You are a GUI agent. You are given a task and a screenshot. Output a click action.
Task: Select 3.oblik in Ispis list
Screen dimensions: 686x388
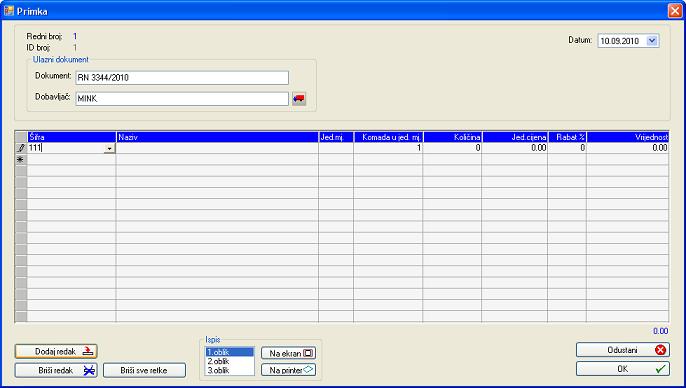click(230, 371)
